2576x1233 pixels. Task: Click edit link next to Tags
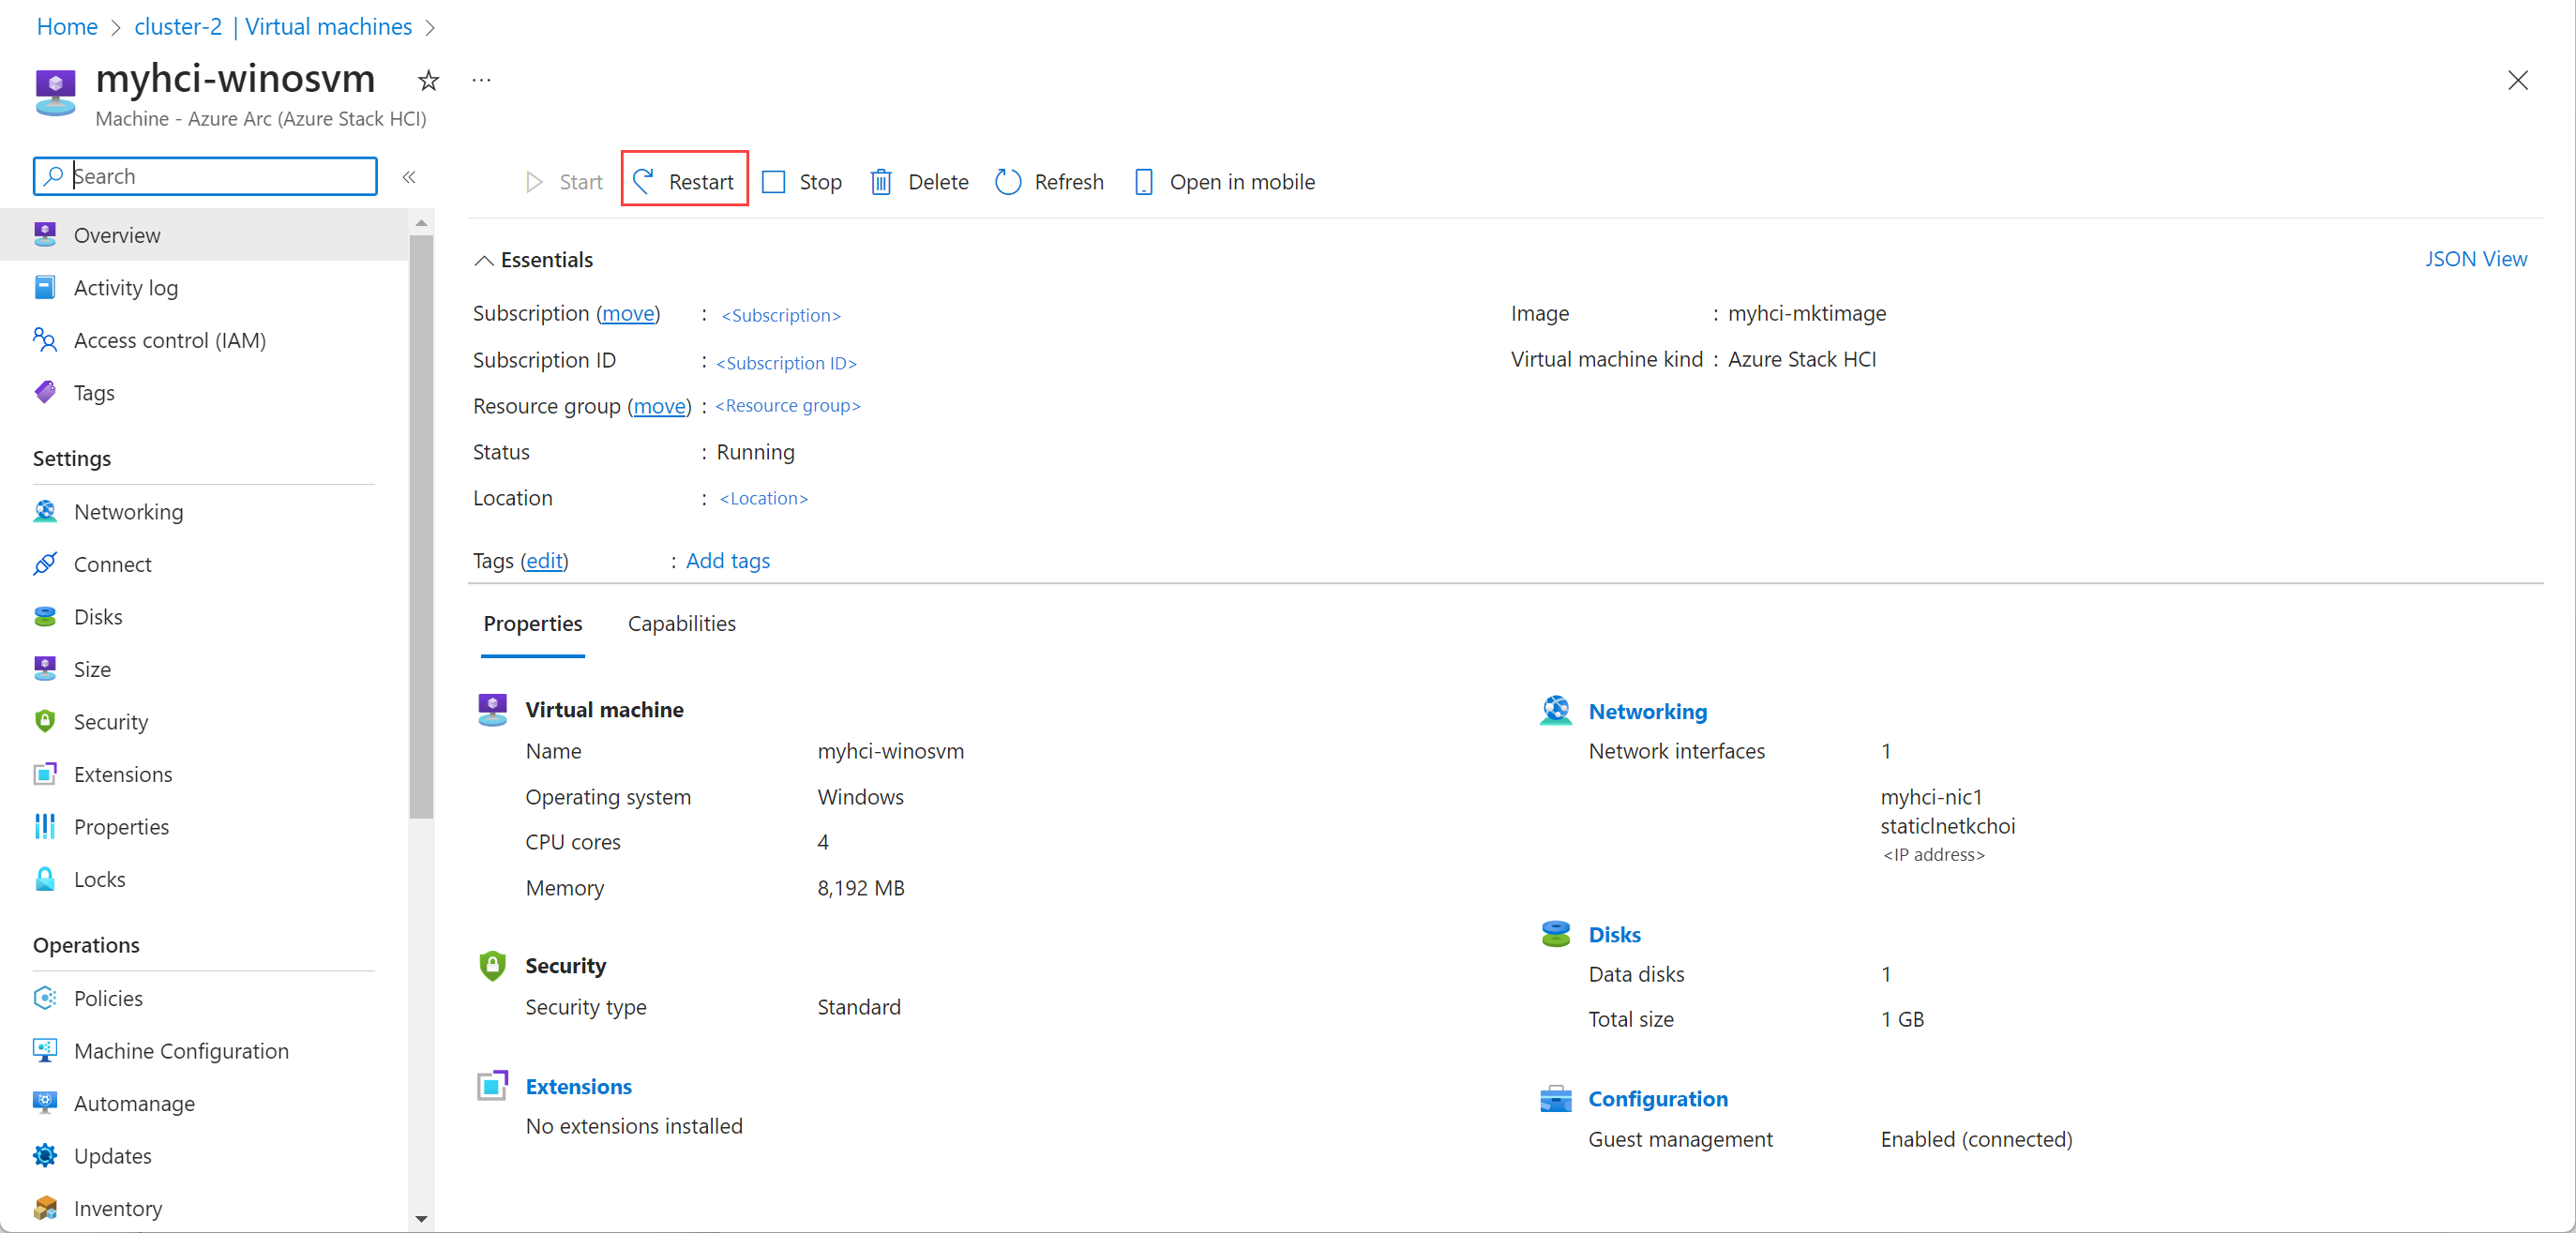coord(544,561)
